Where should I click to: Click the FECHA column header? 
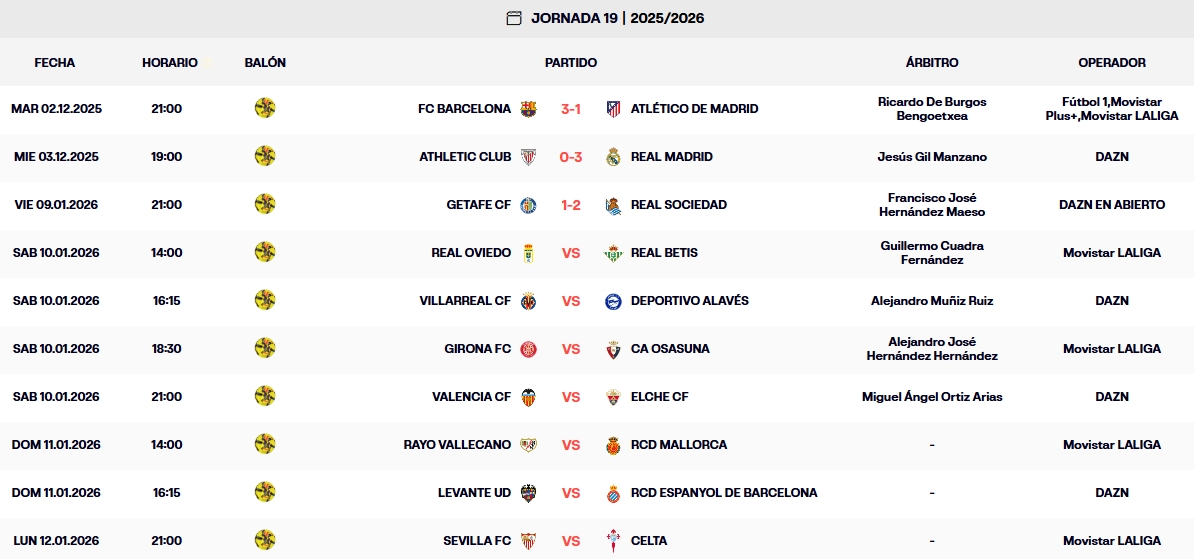55,62
